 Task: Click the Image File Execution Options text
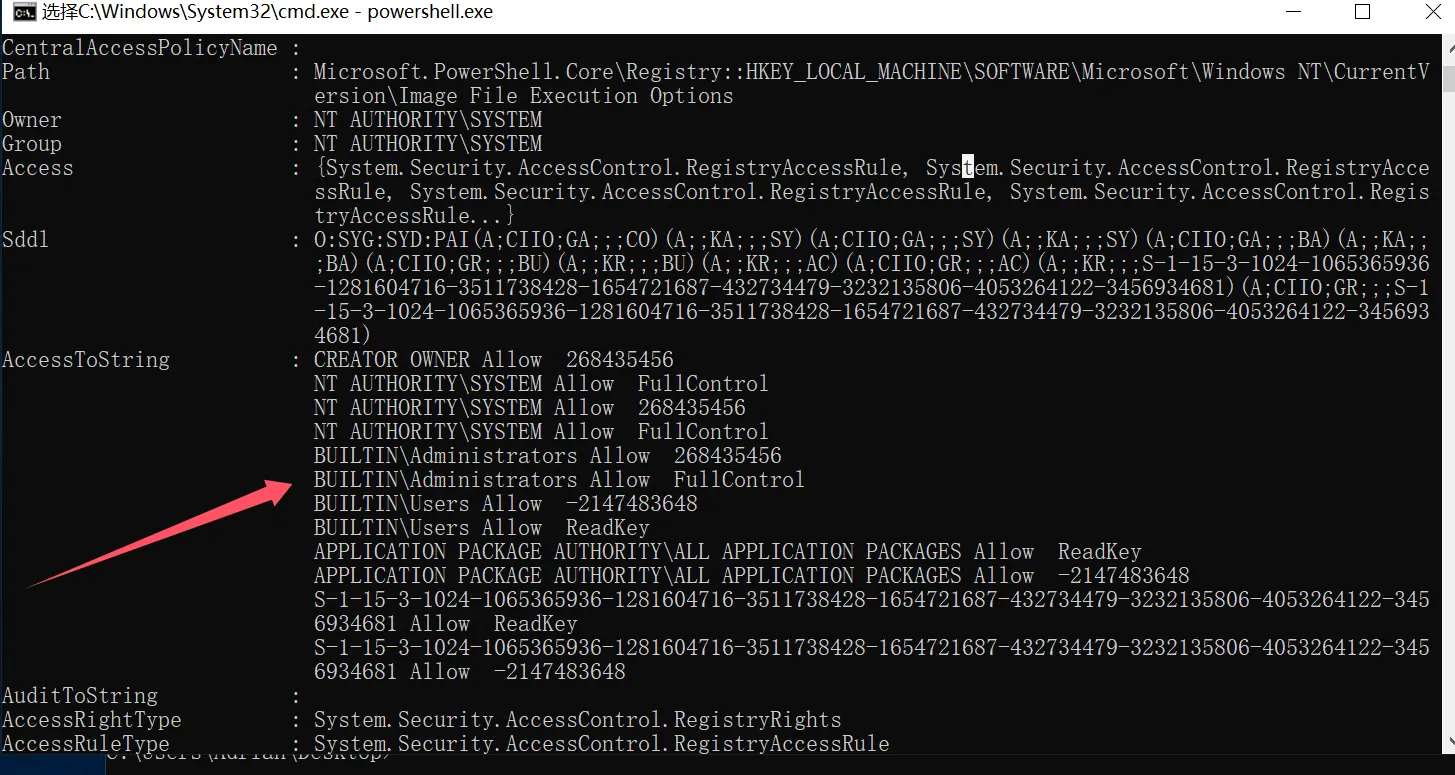(565, 96)
